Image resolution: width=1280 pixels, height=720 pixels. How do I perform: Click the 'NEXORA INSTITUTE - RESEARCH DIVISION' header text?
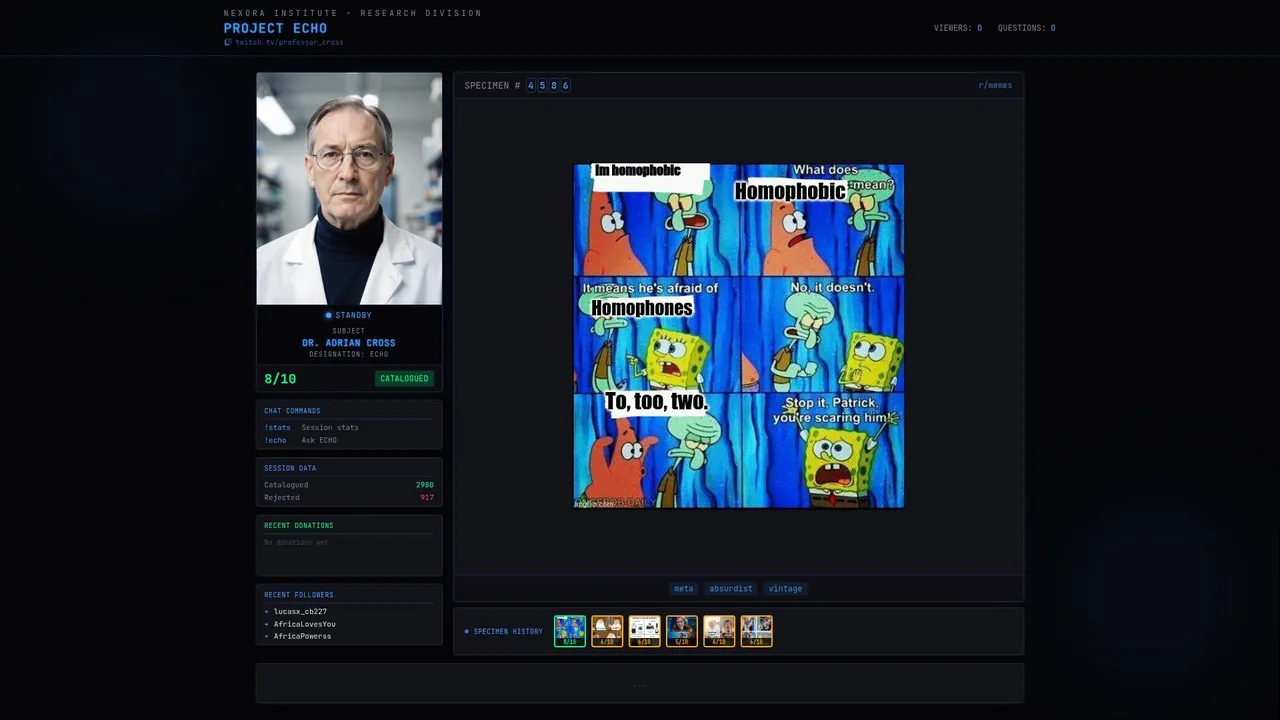pyautogui.click(x=353, y=13)
